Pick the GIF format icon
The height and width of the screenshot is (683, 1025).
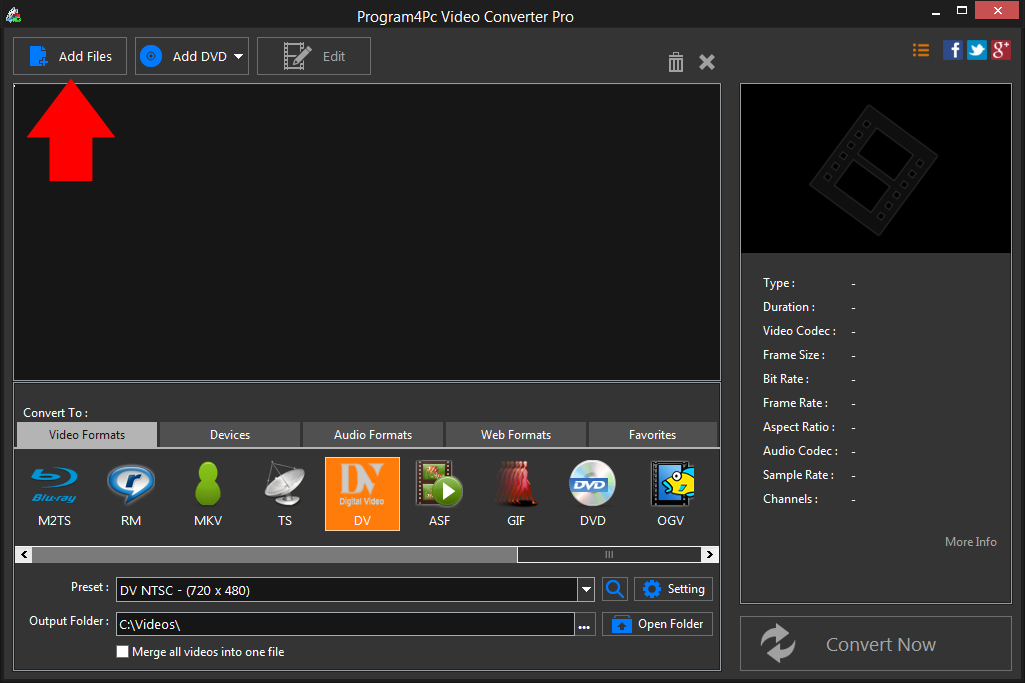click(x=516, y=492)
